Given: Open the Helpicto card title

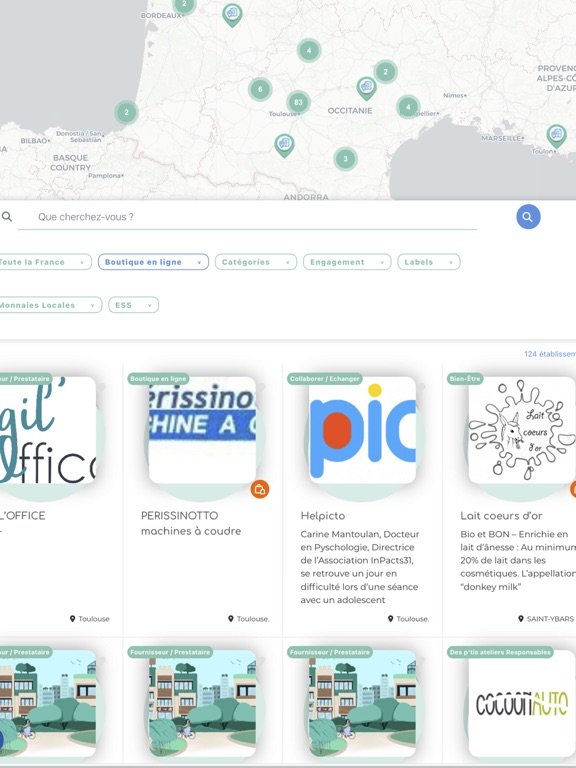Looking at the screenshot, I should (x=323, y=516).
